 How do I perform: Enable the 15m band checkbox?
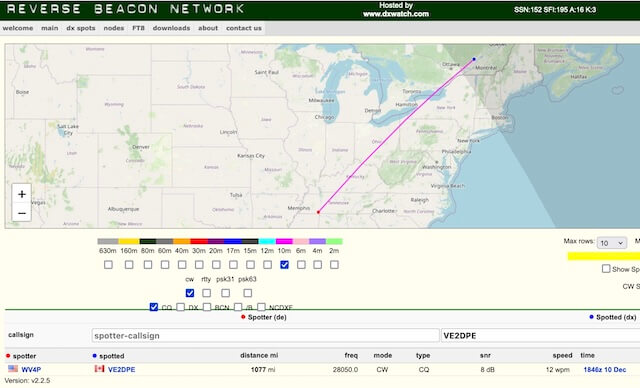click(x=250, y=265)
